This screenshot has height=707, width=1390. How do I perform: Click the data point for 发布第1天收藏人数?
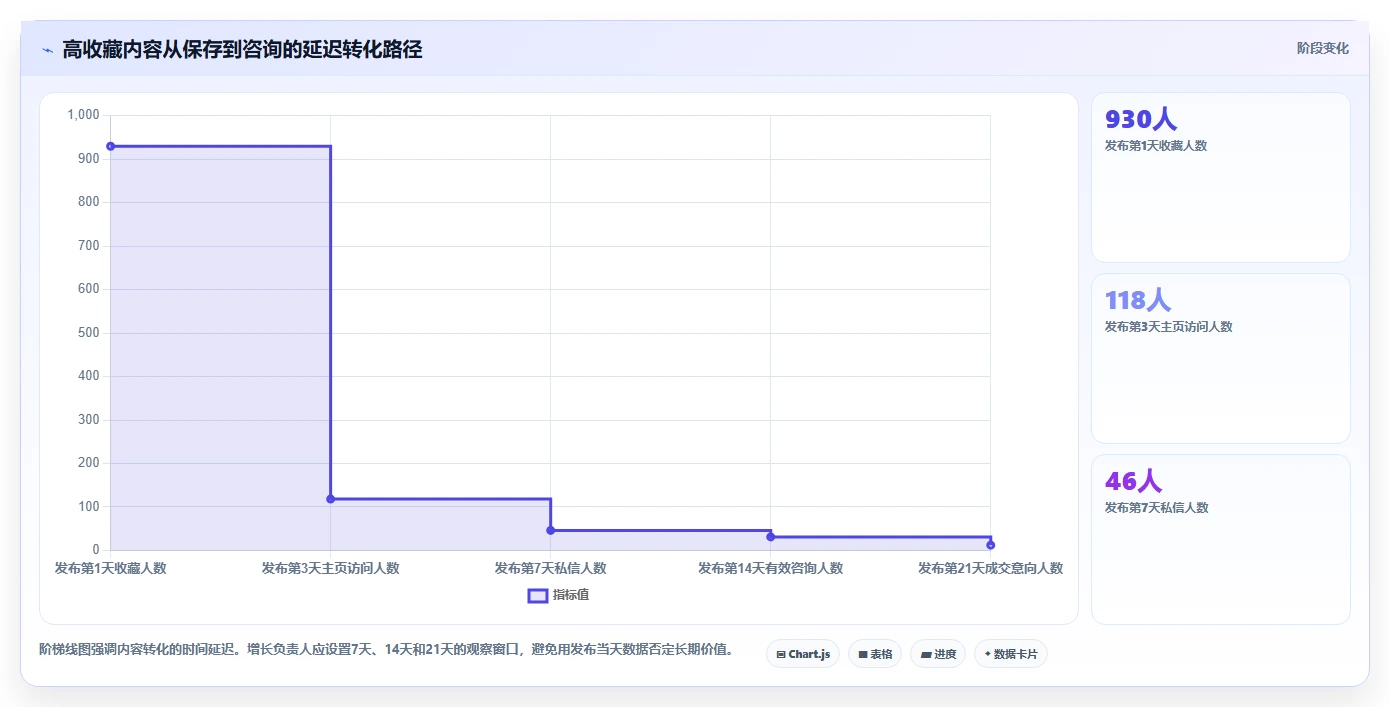[110, 146]
